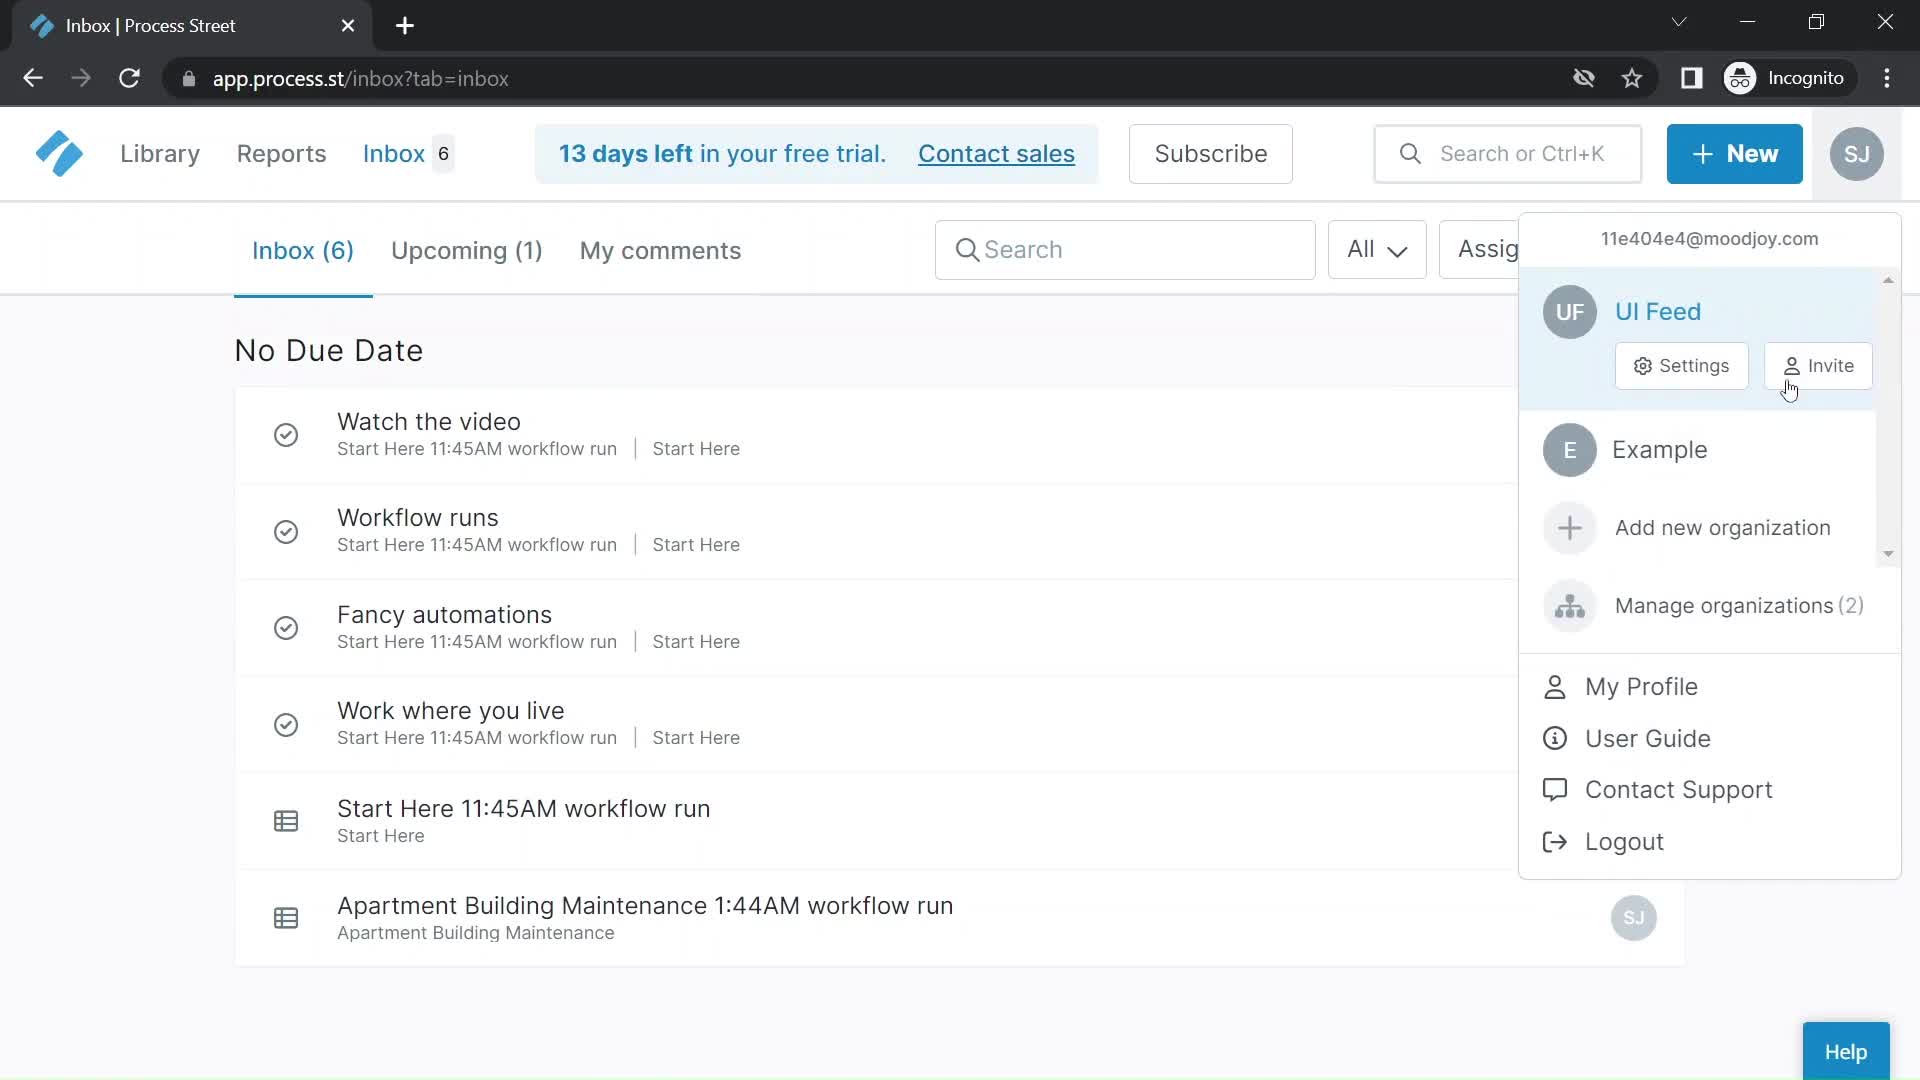1920x1080 pixels.
Task: Click the Logout menu item
Action: (1625, 841)
